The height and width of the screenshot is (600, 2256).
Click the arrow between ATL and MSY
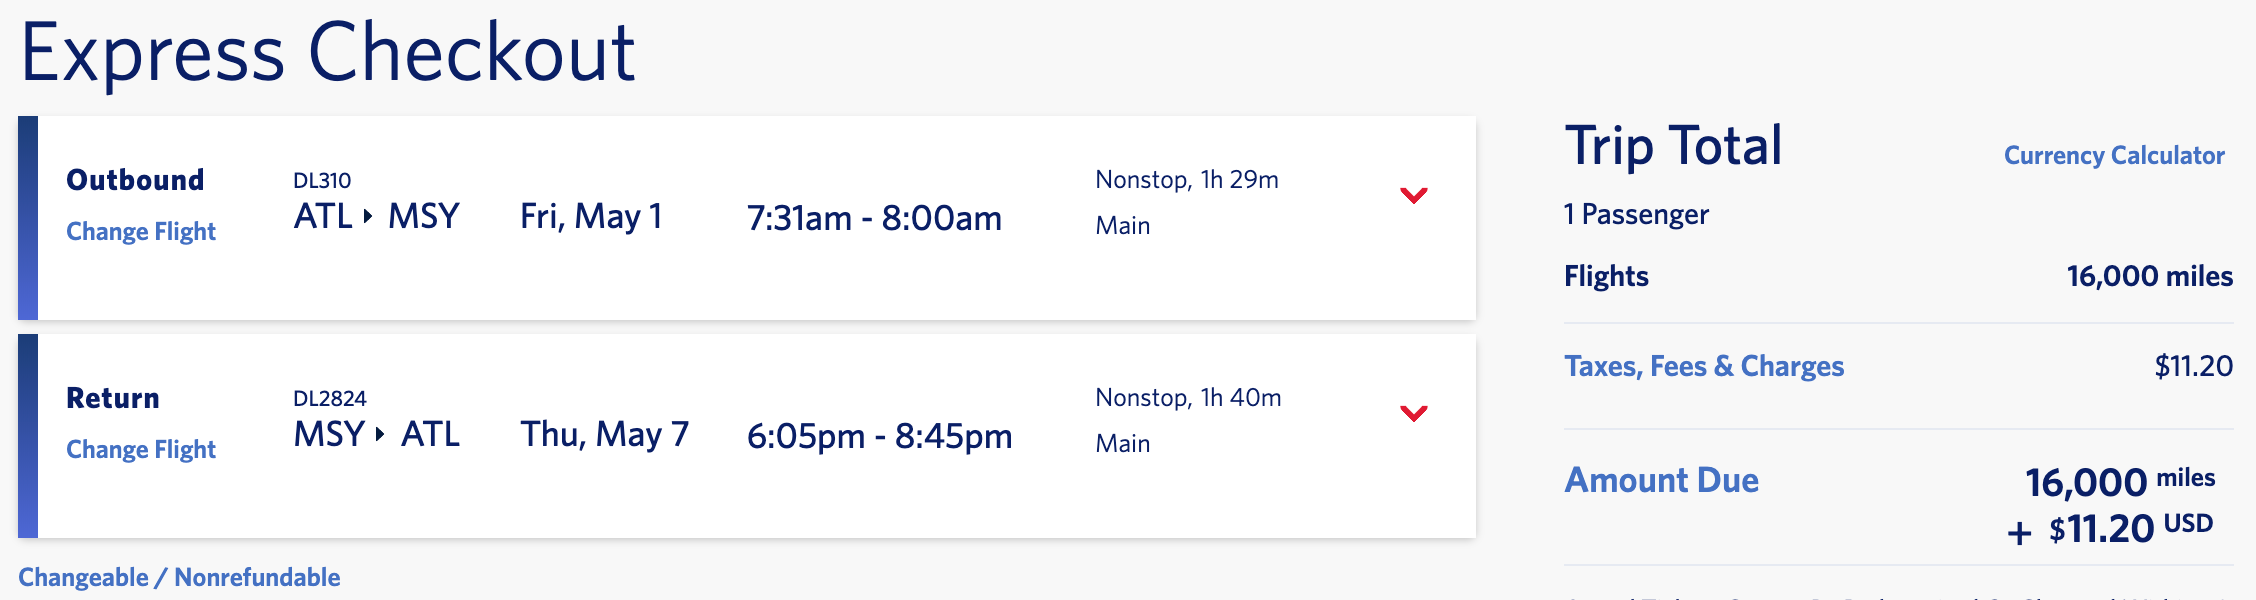(368, 216)
